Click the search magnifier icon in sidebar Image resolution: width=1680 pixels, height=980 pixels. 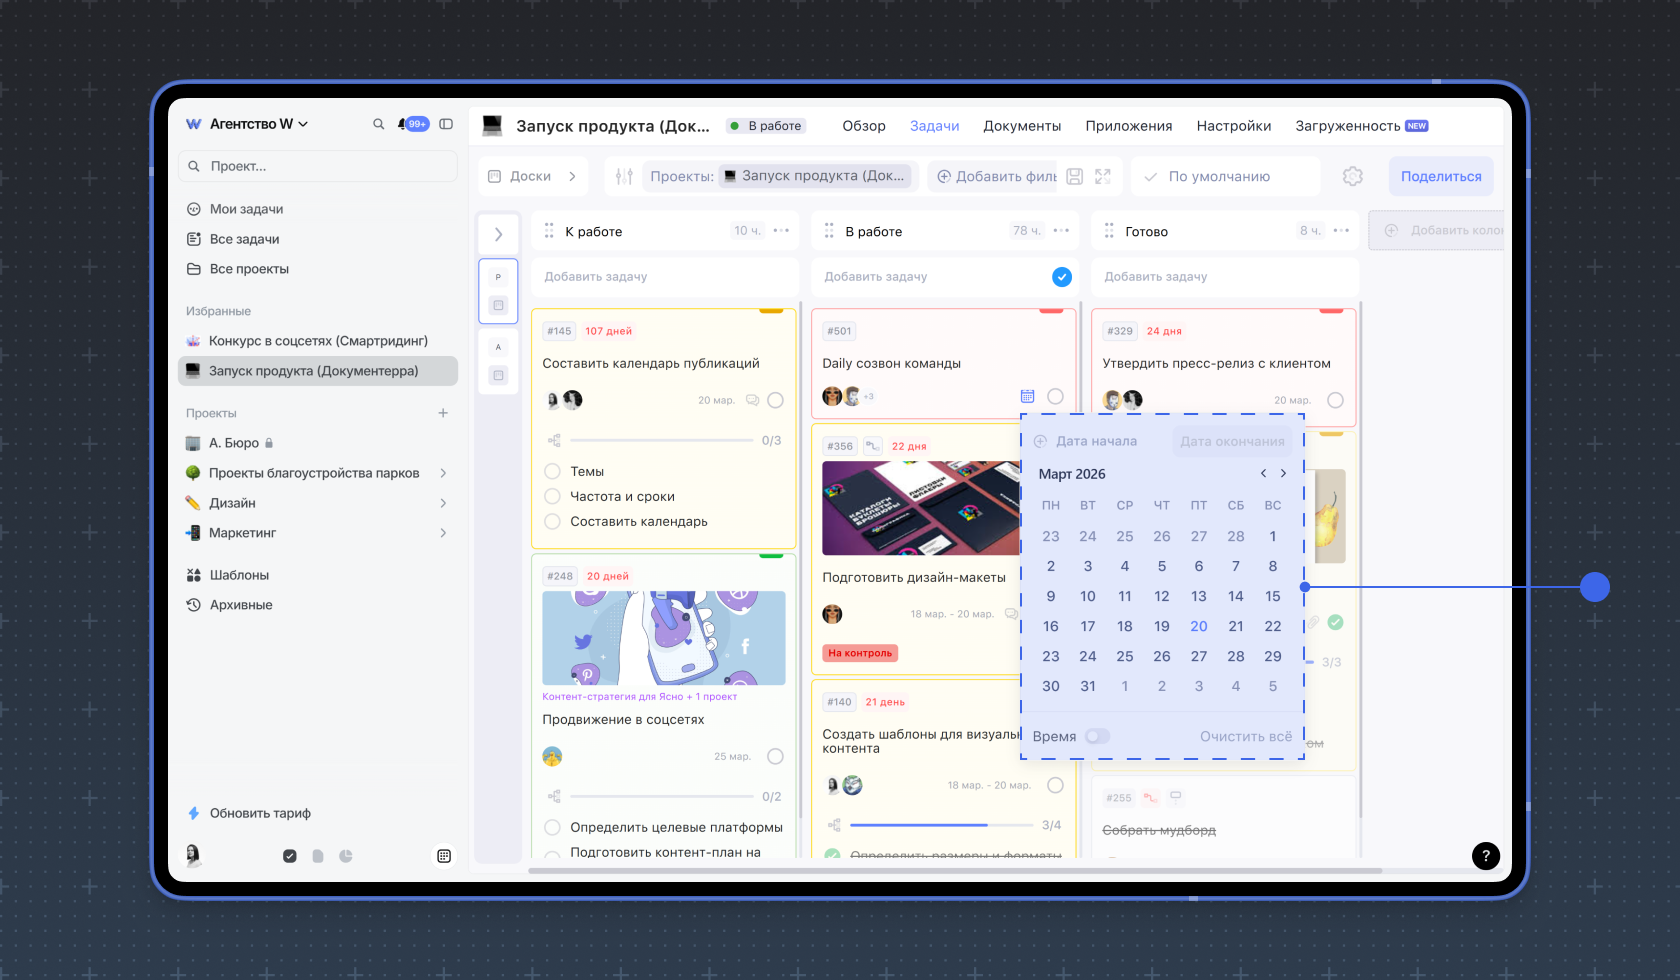pyautogui.click(x=378, y=124)
